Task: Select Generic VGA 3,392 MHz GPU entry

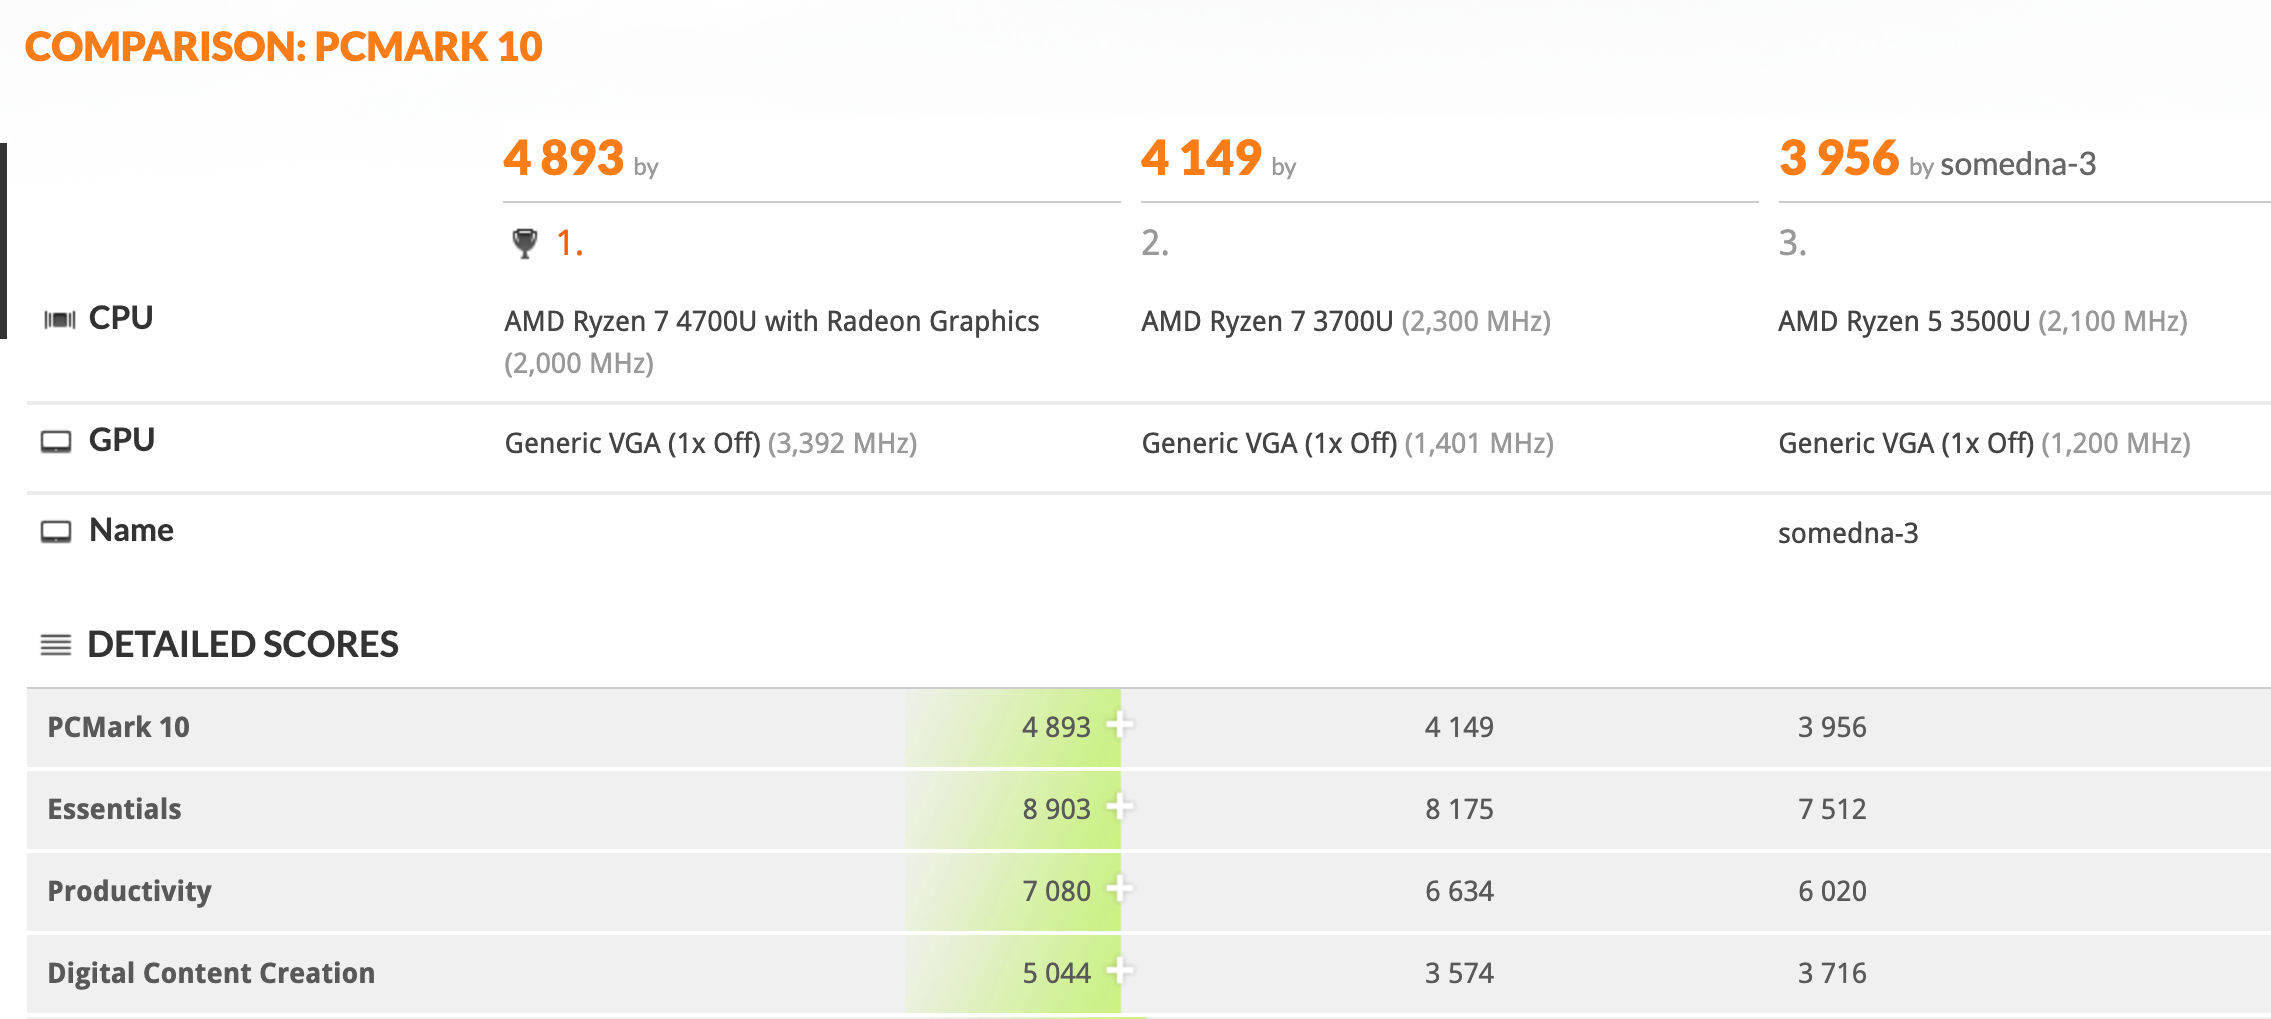Action: point(710,443)
